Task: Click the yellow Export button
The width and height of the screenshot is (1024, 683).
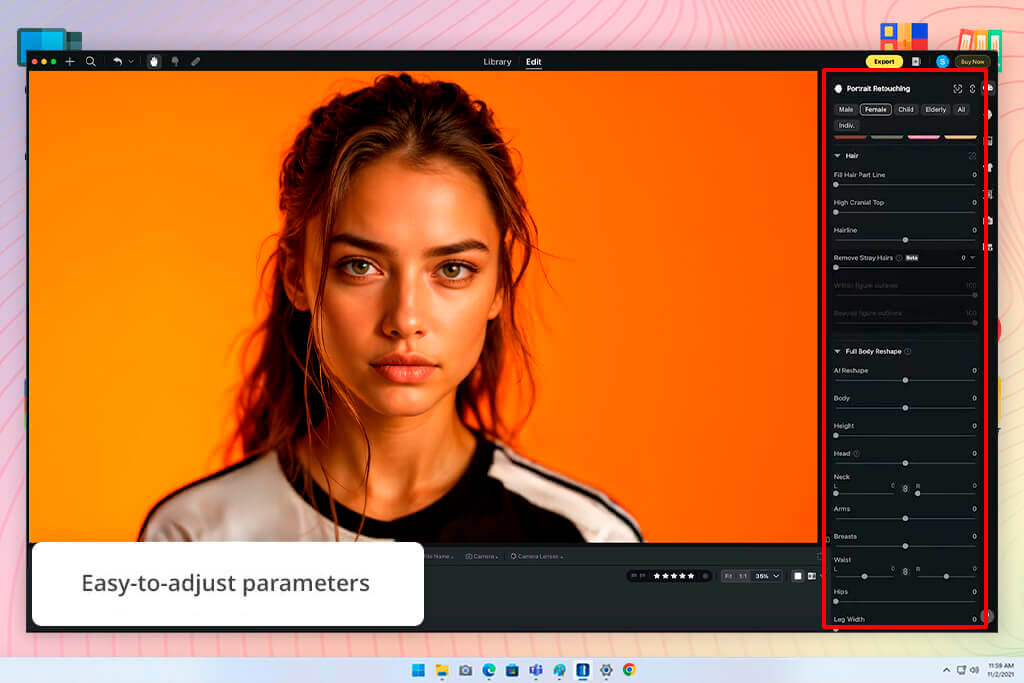Action: pos(884,61)
